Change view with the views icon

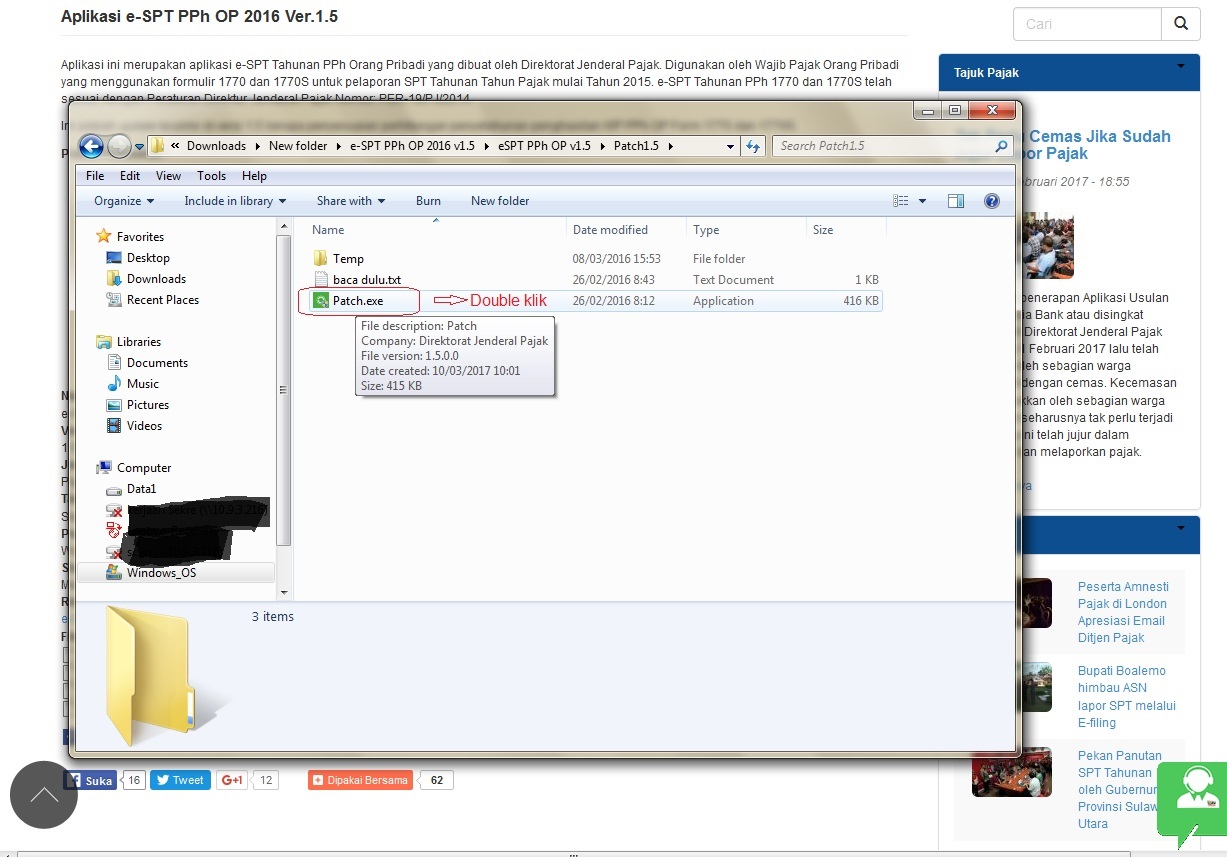tap(900, 201)
